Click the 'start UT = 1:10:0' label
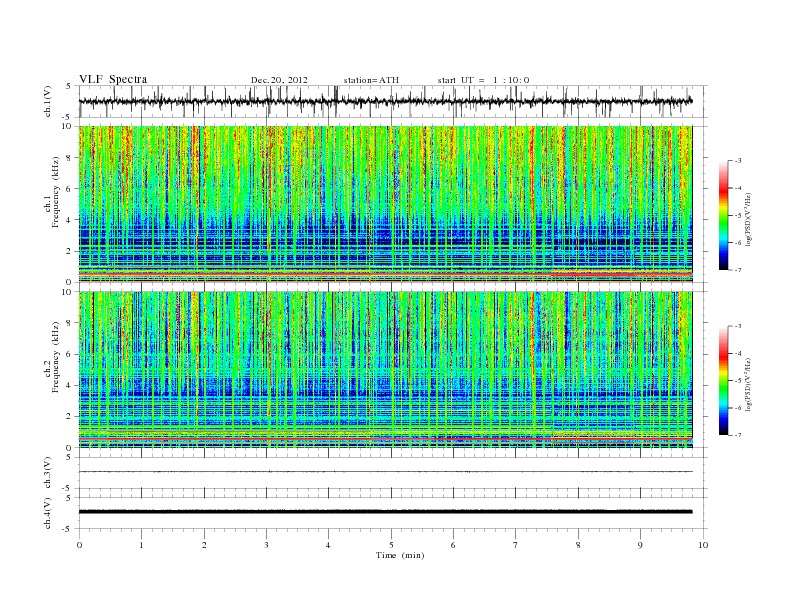Image resolution: width=792 pixels, height=612 pixels. click(x=483, y=80)
